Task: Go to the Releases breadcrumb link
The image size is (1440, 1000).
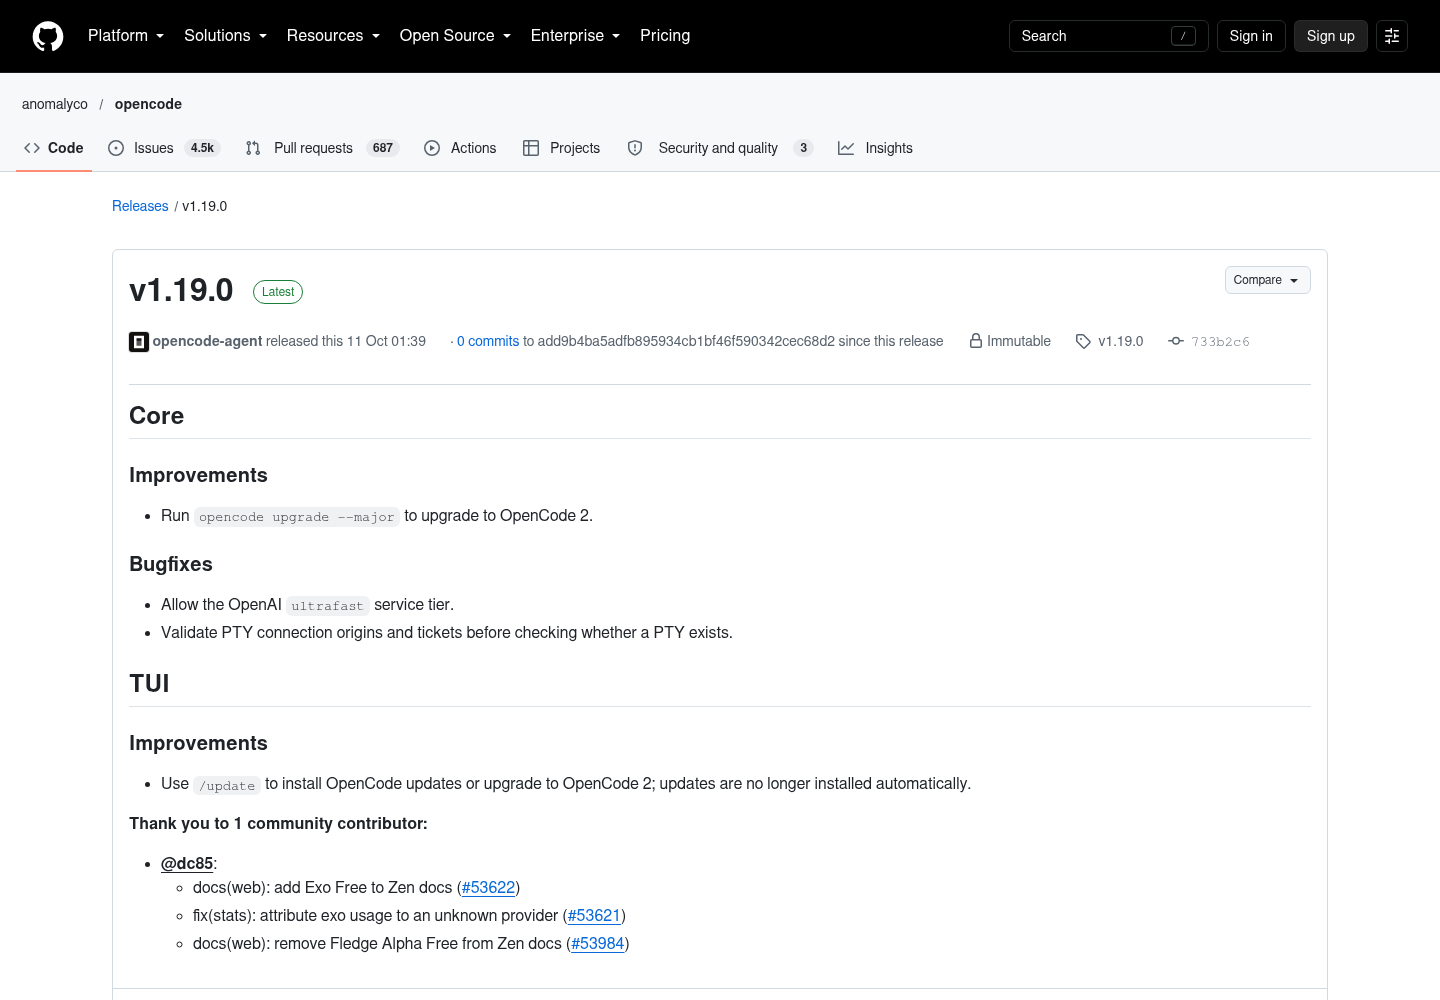Action: [x=140, y=206]
